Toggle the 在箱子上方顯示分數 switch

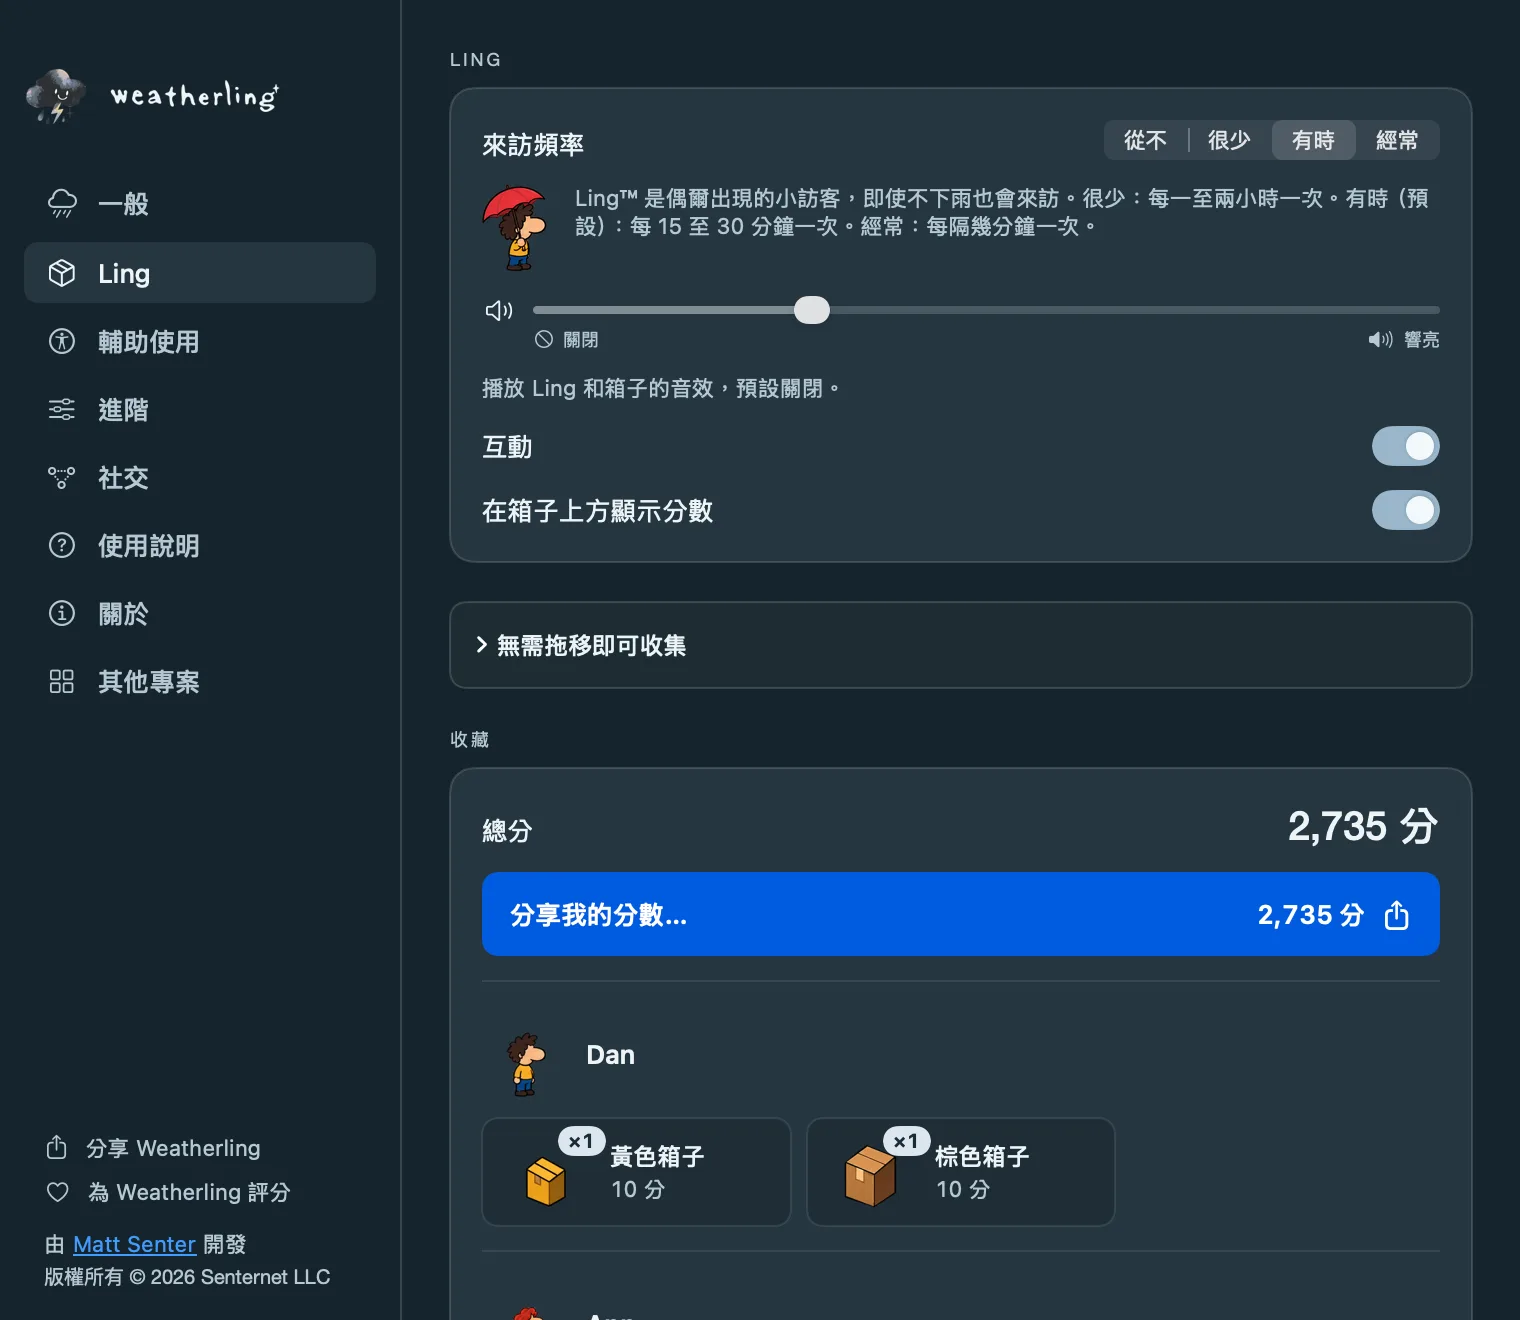coord(1405,510)
